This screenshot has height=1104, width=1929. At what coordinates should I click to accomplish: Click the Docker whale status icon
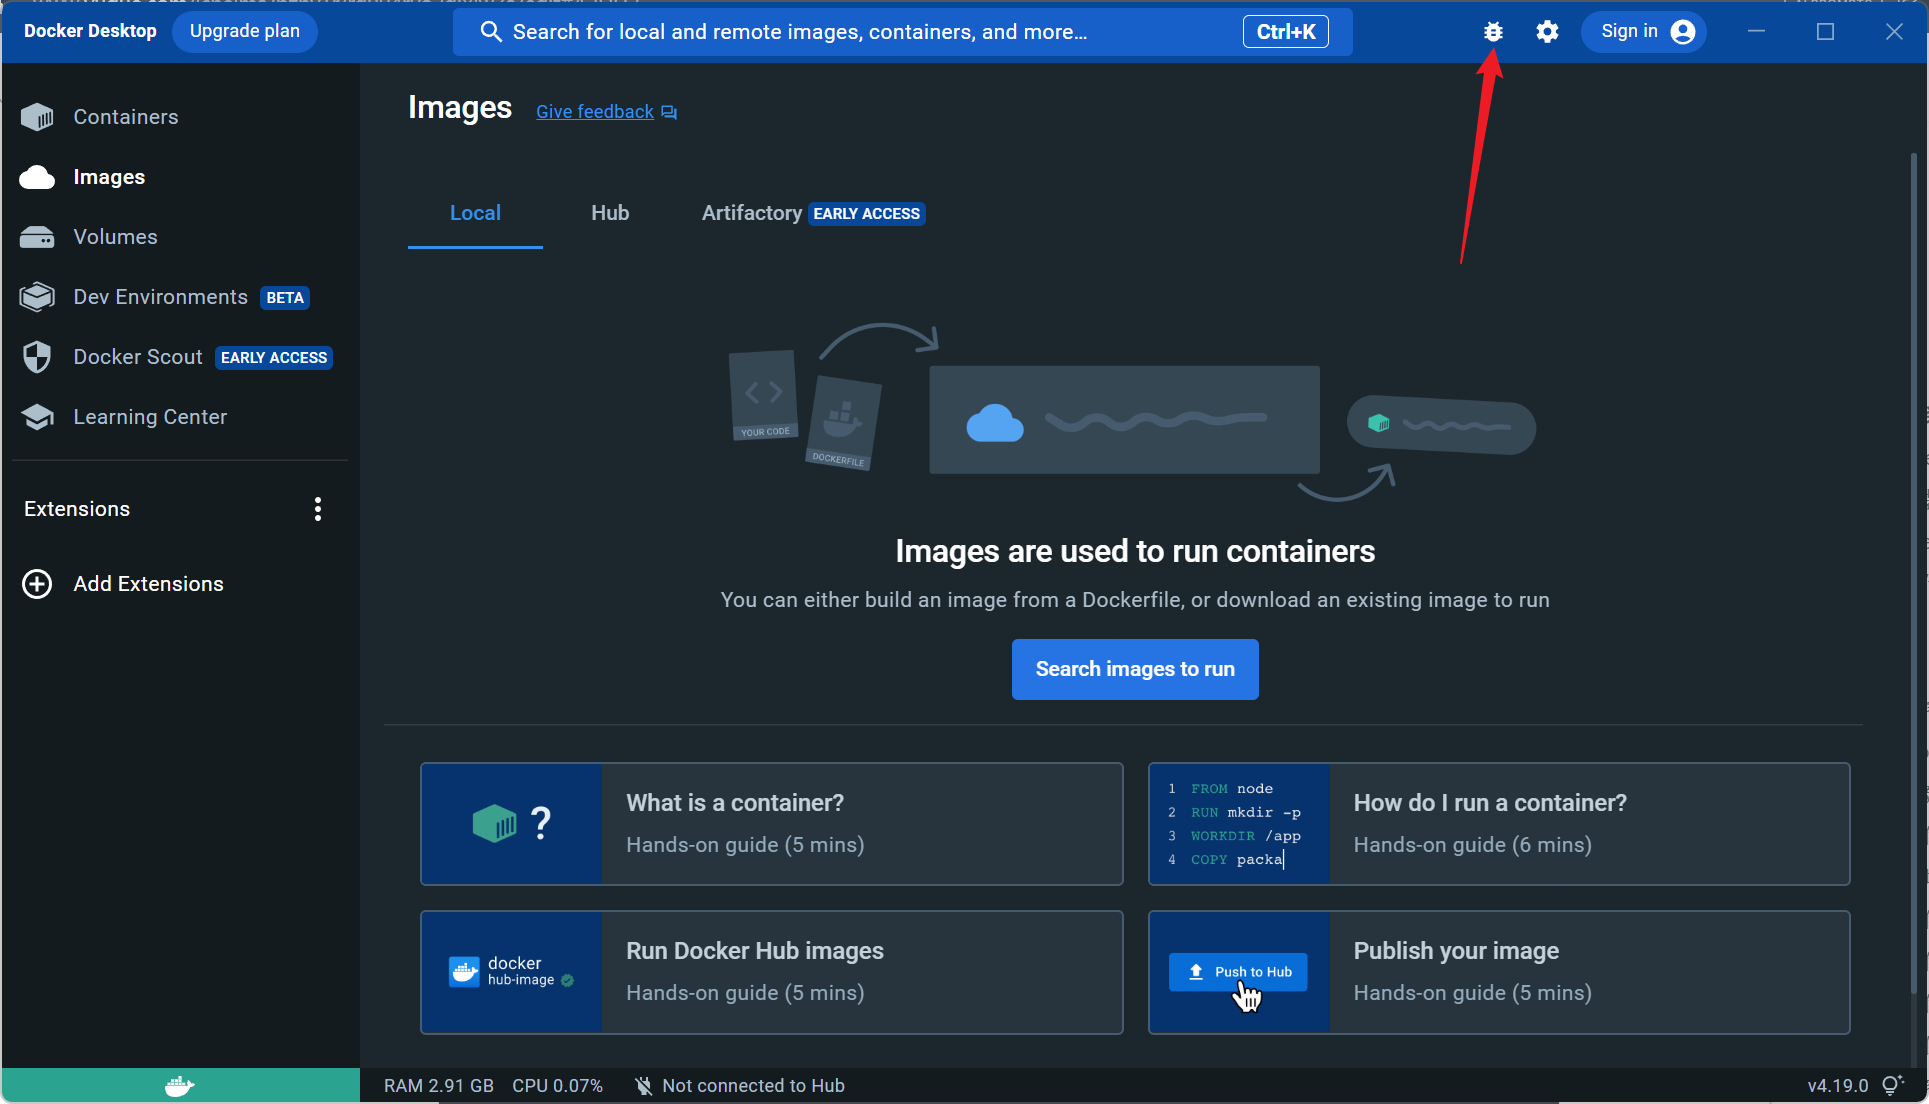(180, 1086)
